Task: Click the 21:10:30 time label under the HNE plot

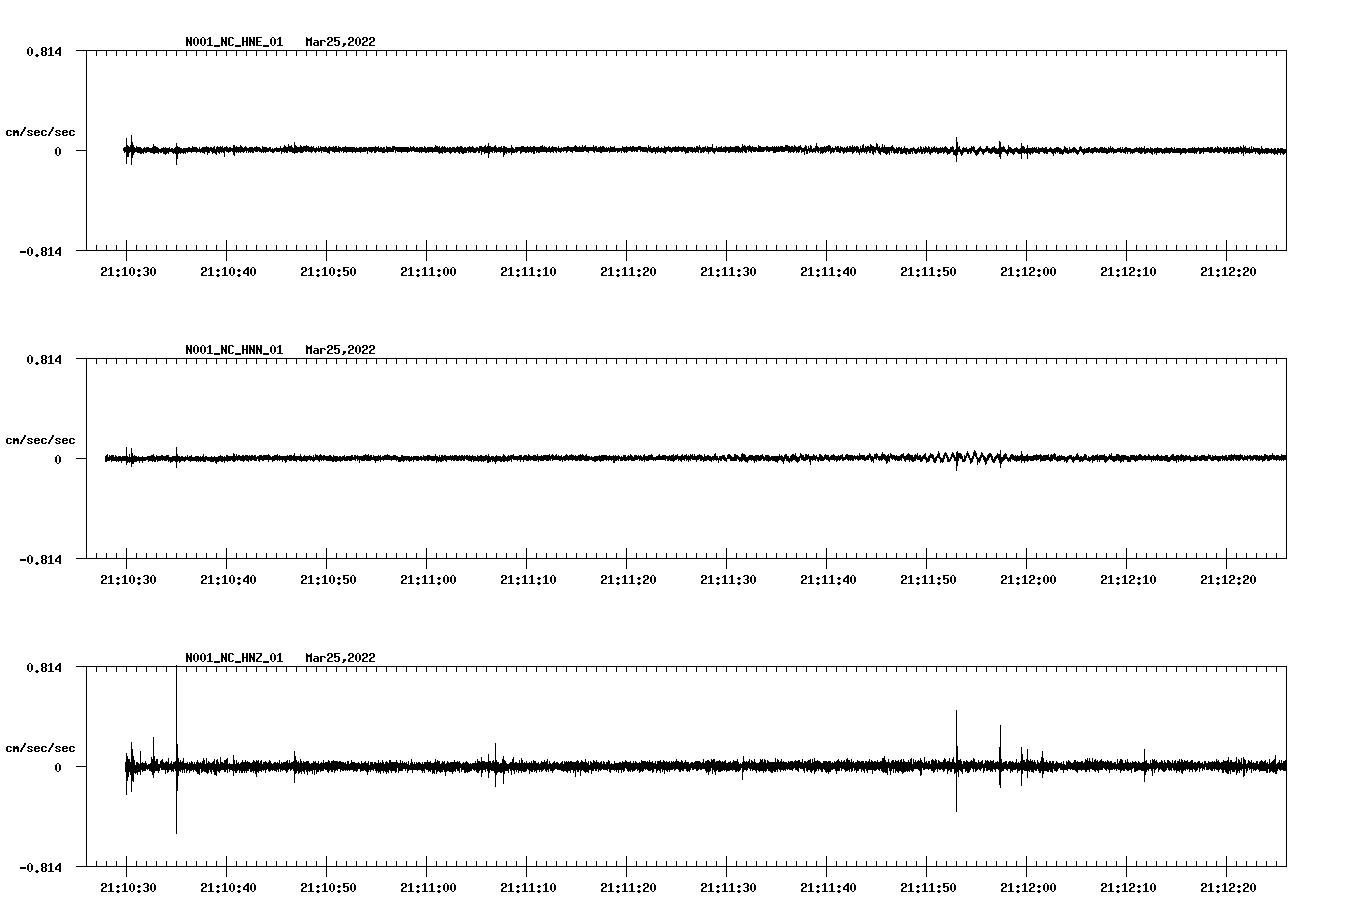Action: coord(128,272)
